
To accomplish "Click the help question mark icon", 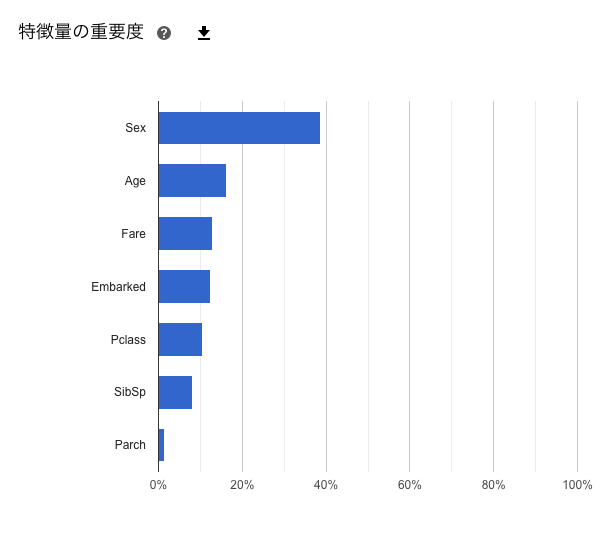I will [164, 33].
